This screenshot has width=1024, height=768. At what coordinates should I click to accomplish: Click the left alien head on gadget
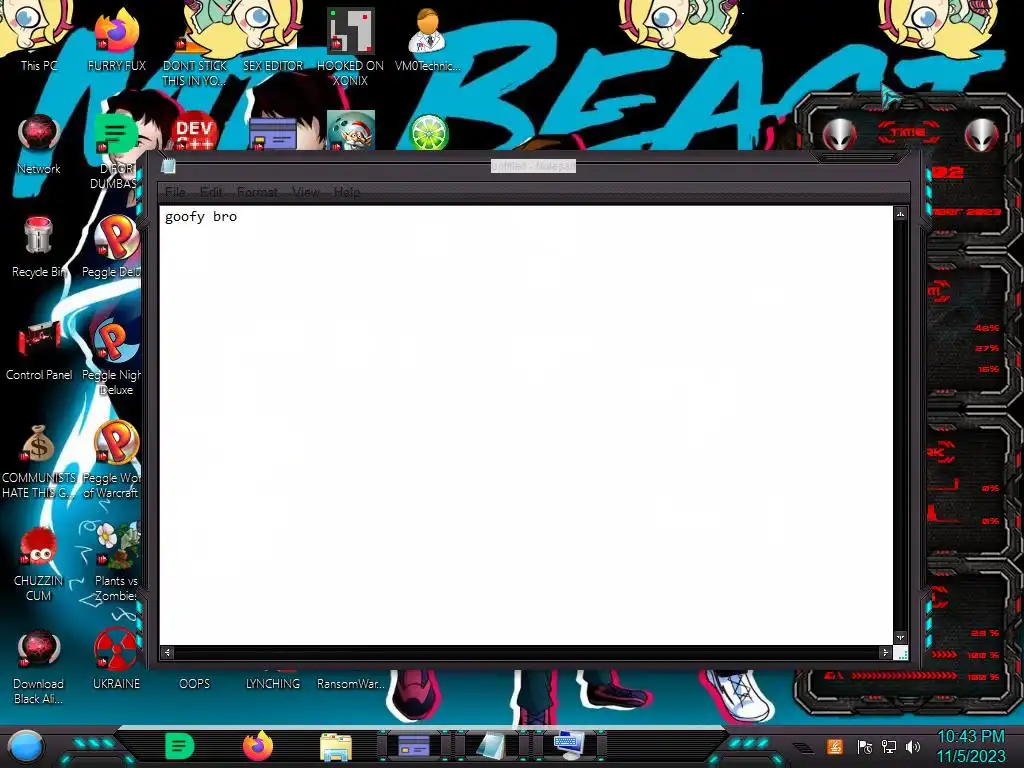(839, 135)
